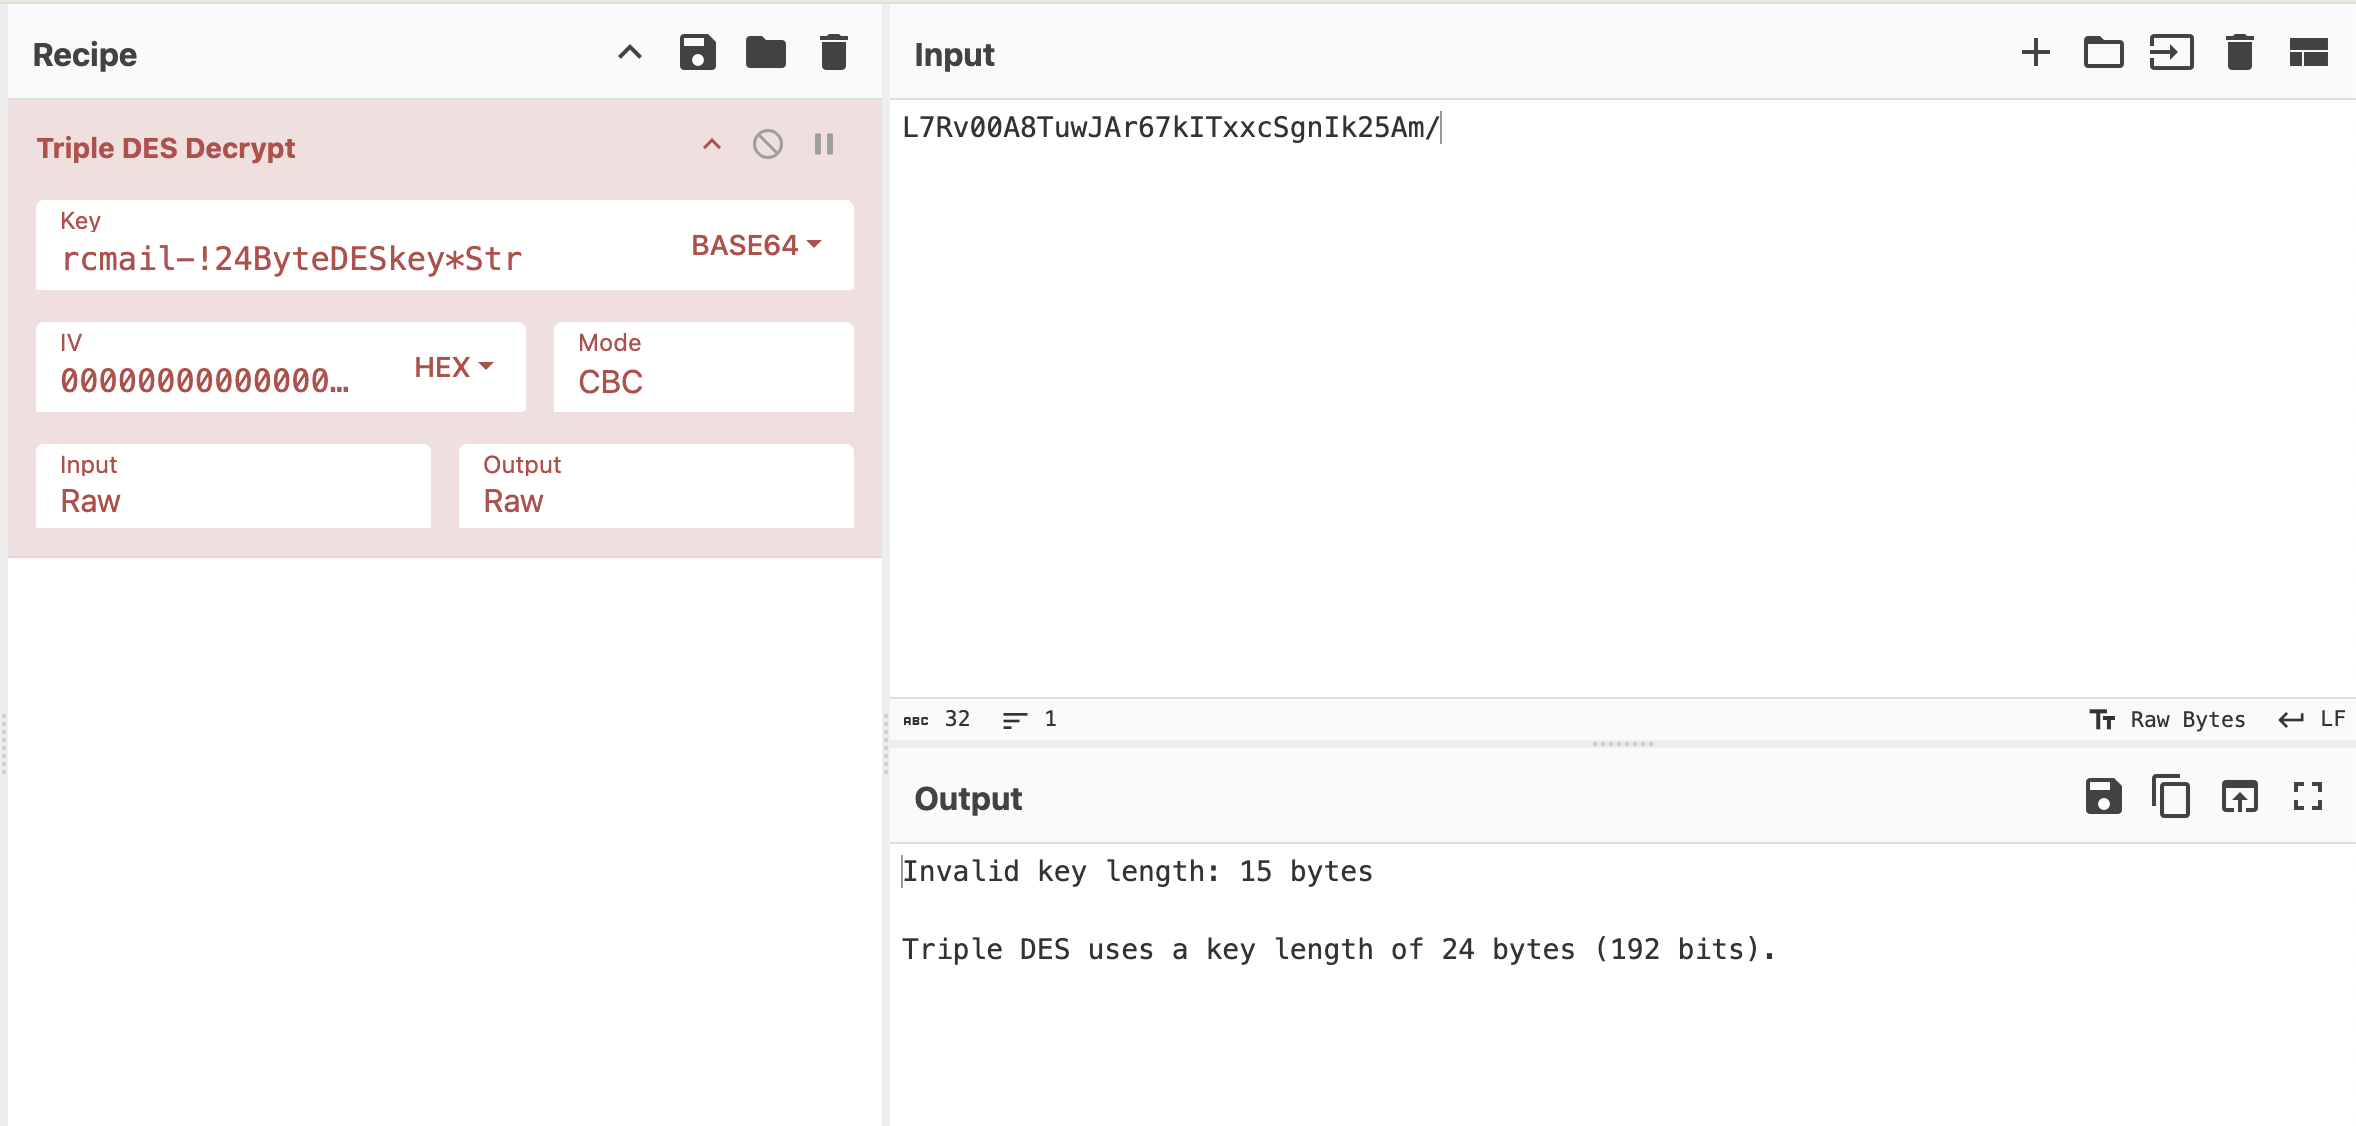Open a folder as input
This screenshot has height=1126, width=2356.
click(2103, 53)
